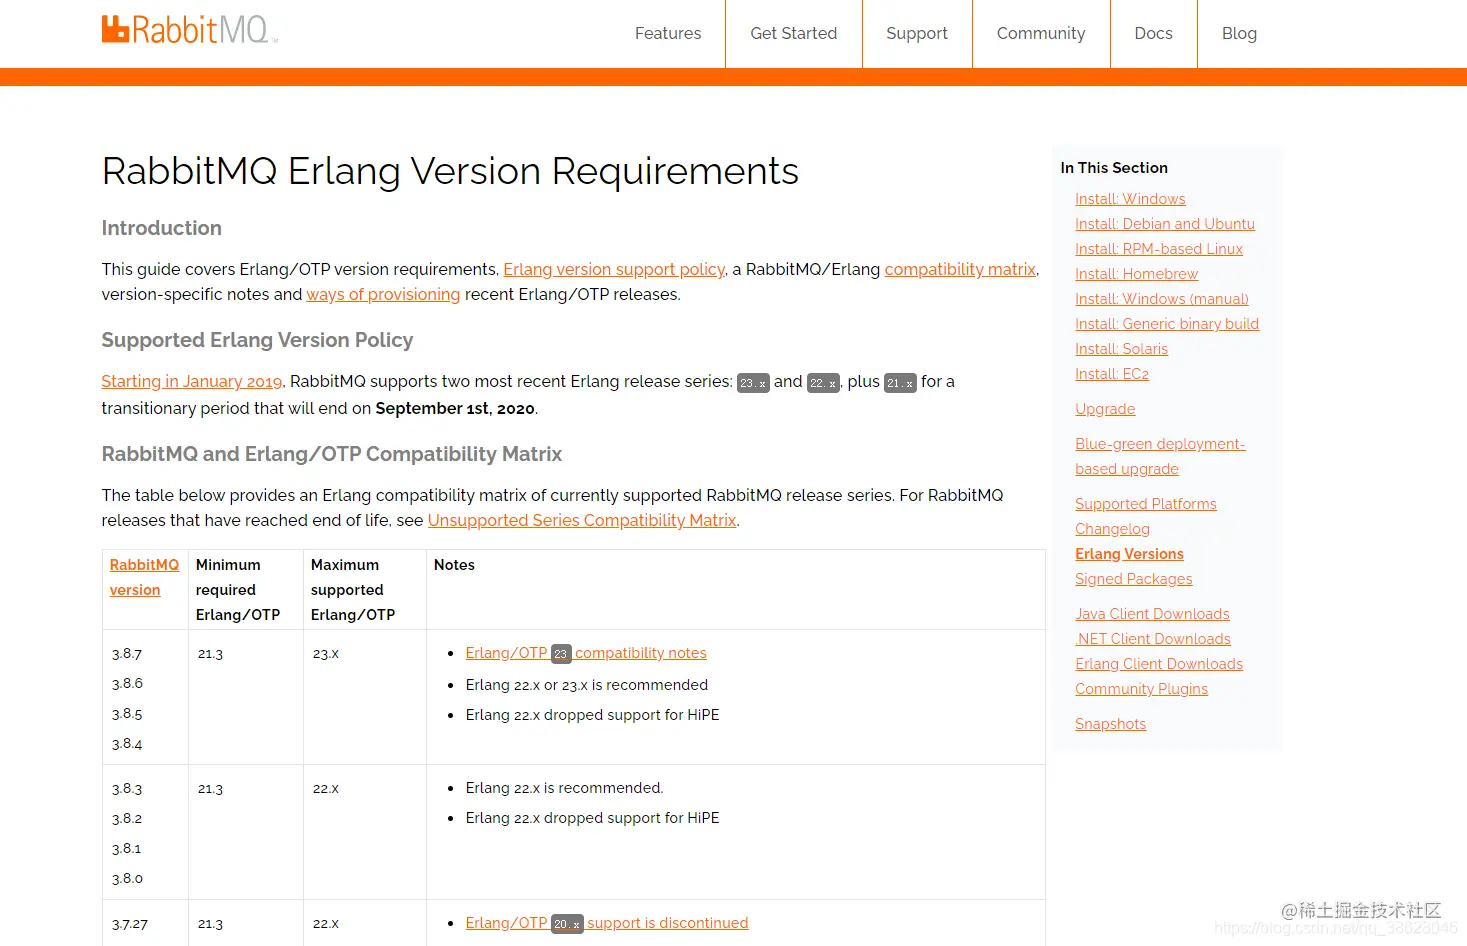Screen dimensions: 1467x946
Task: Open the Get Started menu item
Action: (x=794, y=33)
